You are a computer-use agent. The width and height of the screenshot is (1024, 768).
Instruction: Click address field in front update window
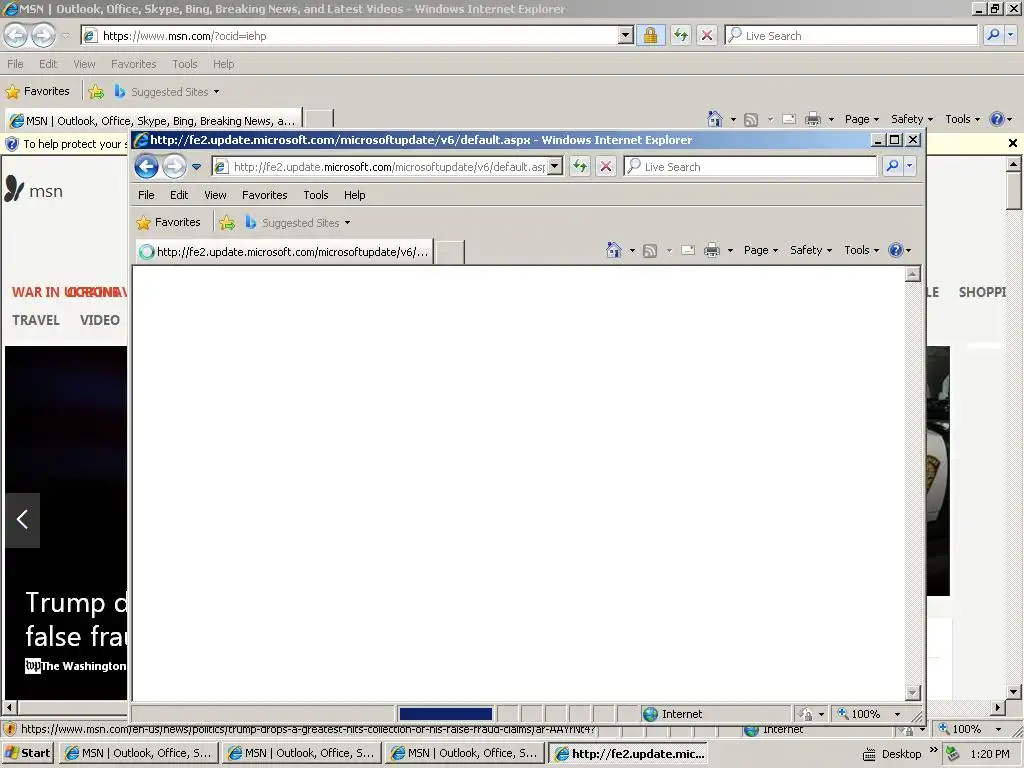pyautogui.click(x=387, y=167)
